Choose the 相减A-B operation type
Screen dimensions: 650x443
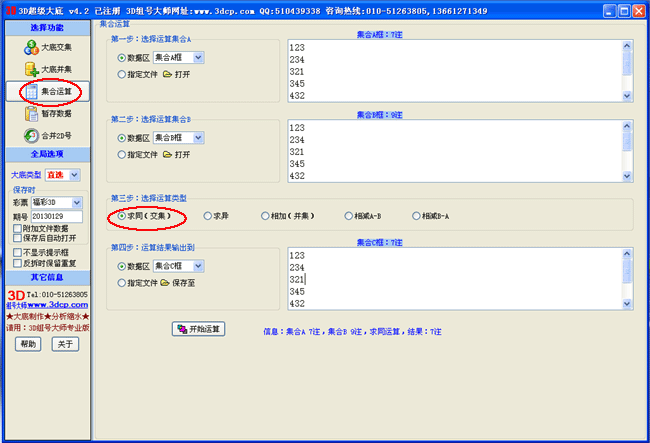(348, 215)
